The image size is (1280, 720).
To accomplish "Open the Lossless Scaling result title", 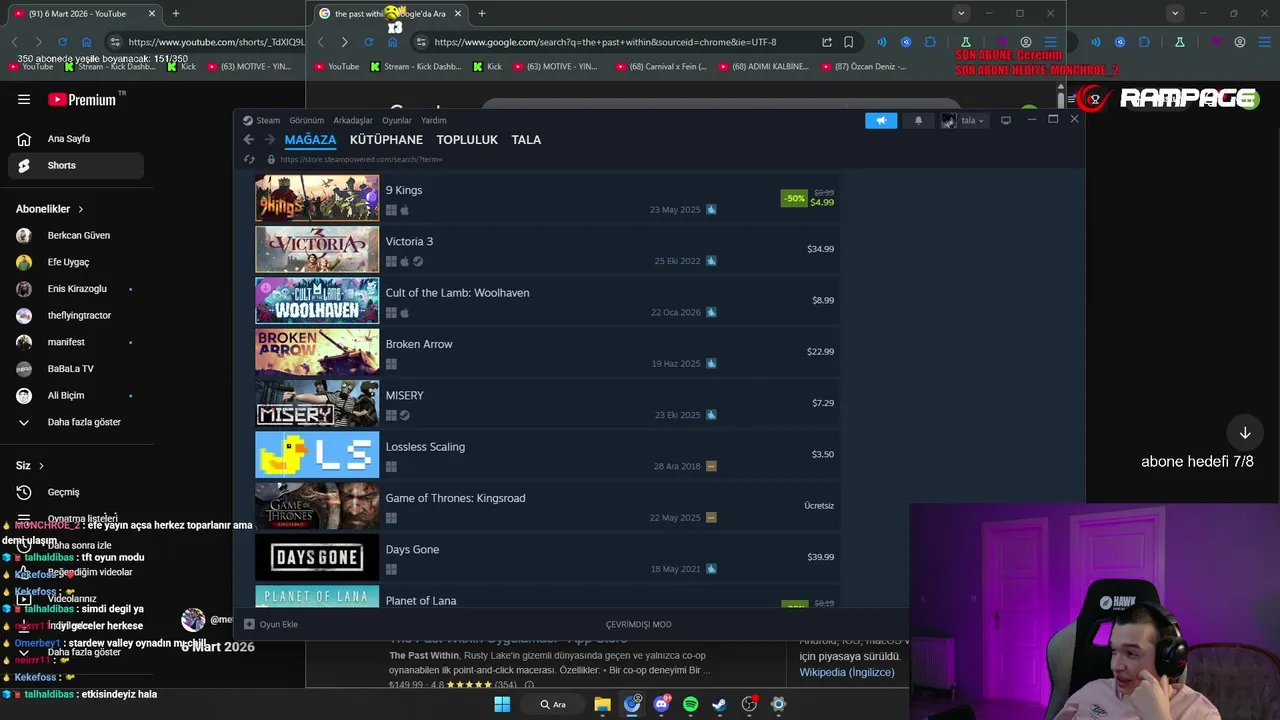I will tap(425, 447).
